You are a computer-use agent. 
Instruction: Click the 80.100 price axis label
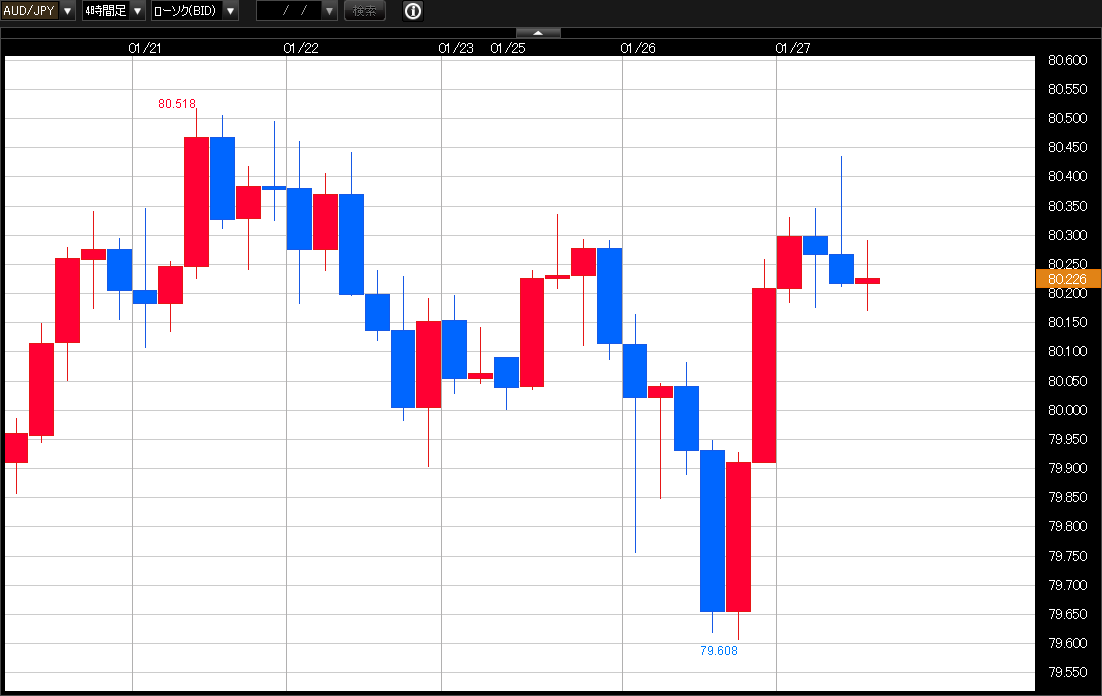(x=1068, y=352)
